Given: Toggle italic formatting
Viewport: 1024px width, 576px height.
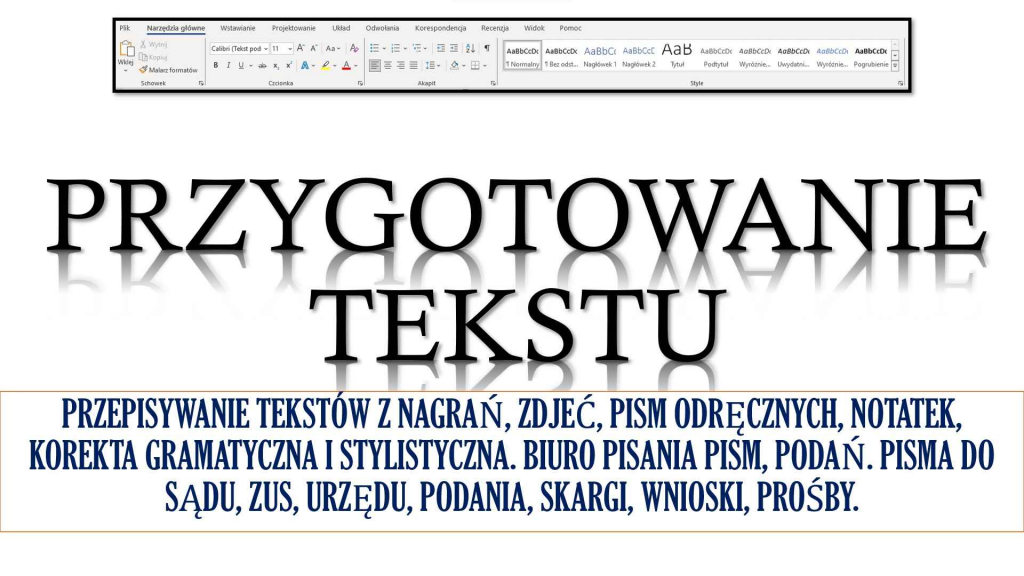Looking at the screenshot, I should [228, 64].
